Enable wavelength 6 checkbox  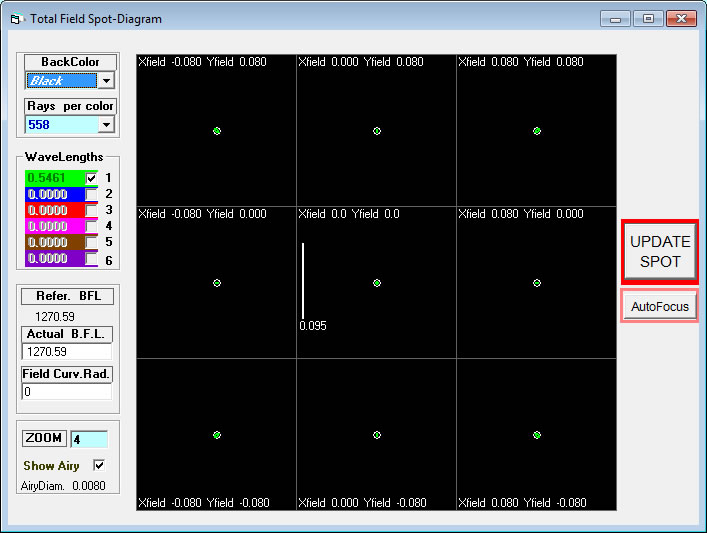pos(91,258)
